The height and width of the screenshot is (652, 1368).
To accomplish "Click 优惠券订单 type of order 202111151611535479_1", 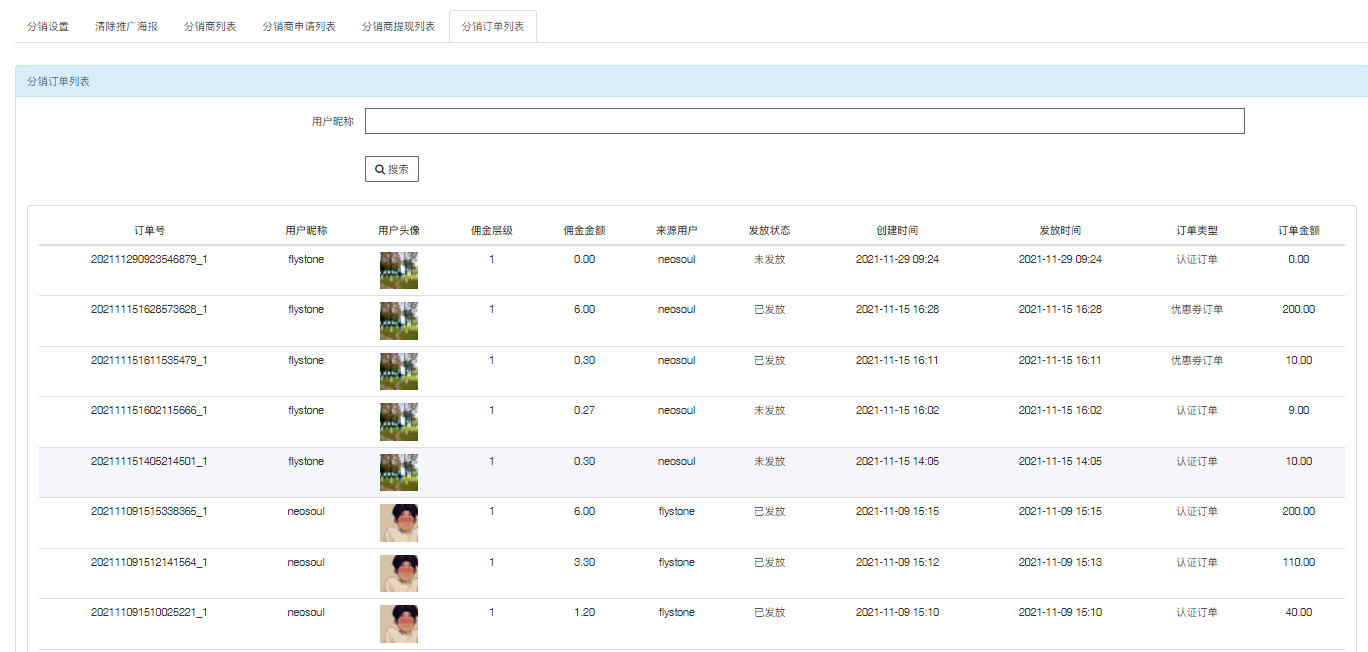I will [x=1197, y=360].
